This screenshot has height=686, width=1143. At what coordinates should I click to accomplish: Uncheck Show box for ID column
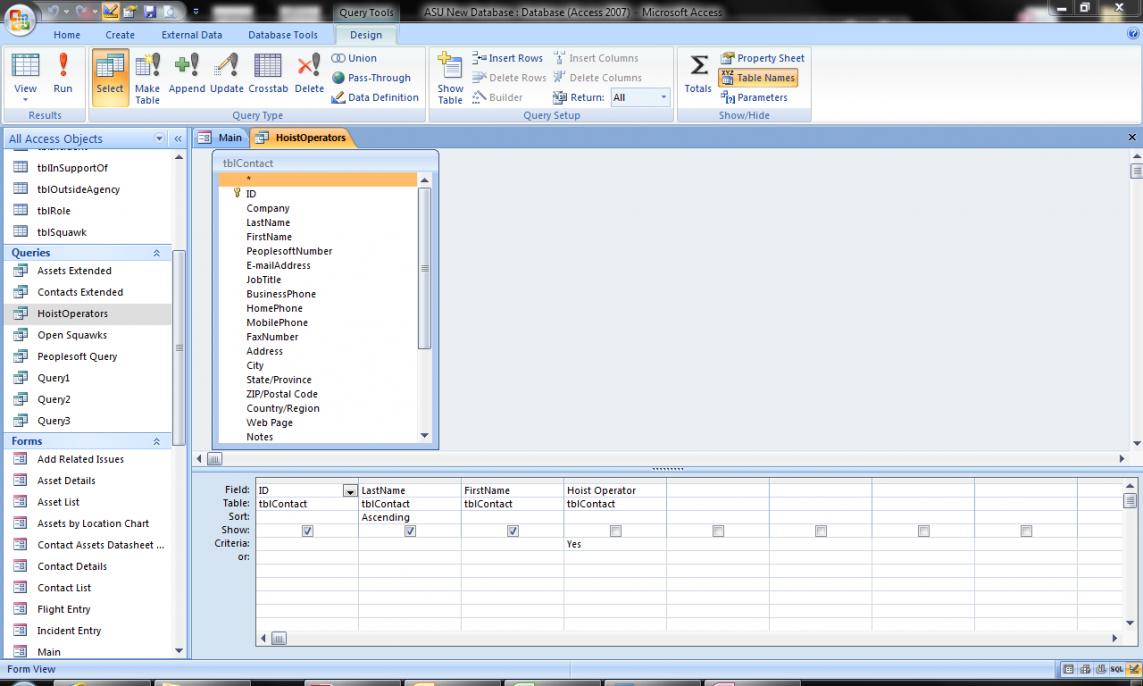point(307,531)
